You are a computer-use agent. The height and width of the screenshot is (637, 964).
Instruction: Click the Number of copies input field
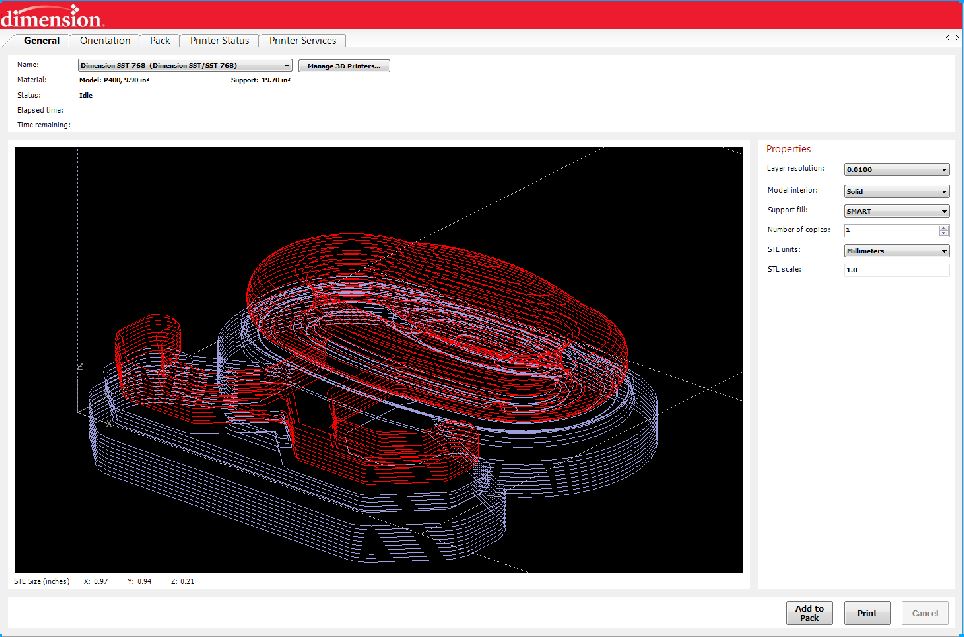click(890, 230)
